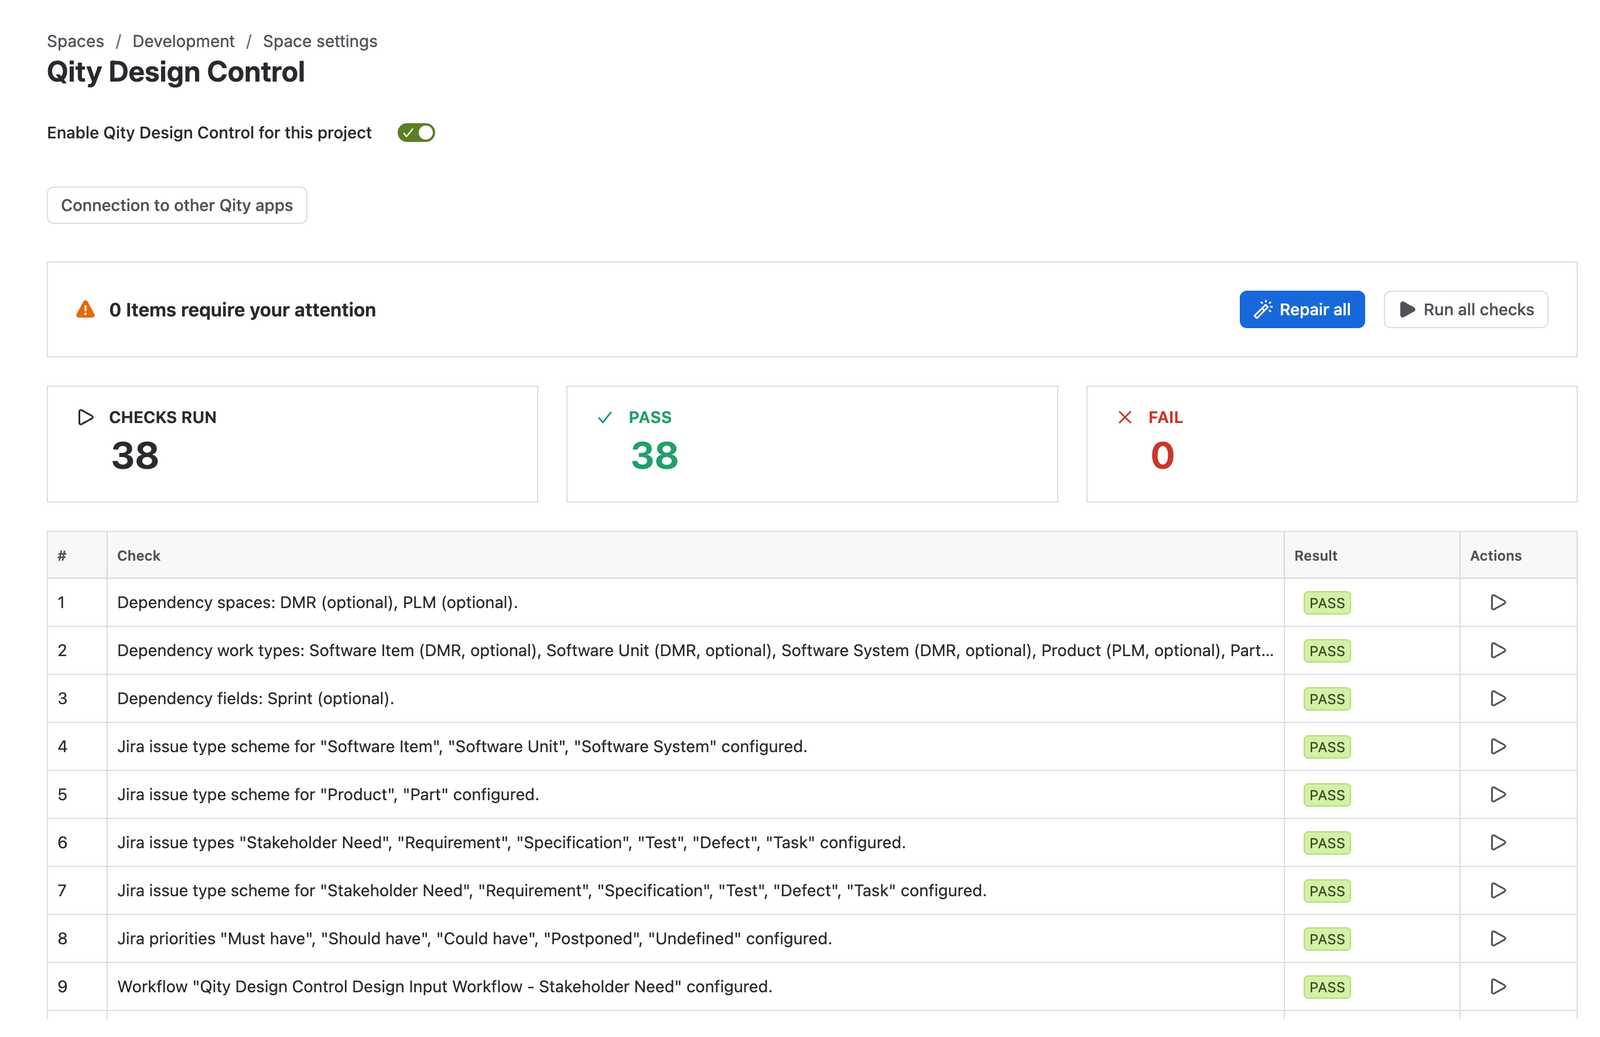Click 'Dependency spaces: DMR (optional), PLM (optional).' text

pos(317,602)
